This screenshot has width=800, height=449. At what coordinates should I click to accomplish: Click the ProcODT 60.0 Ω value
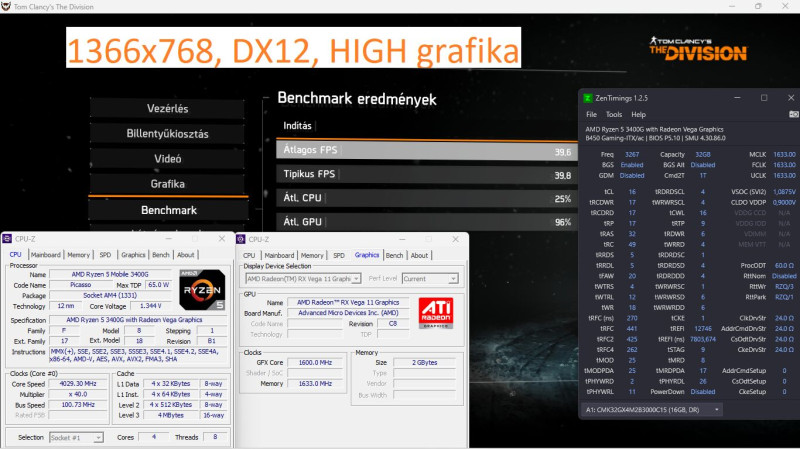coord(784,266)
